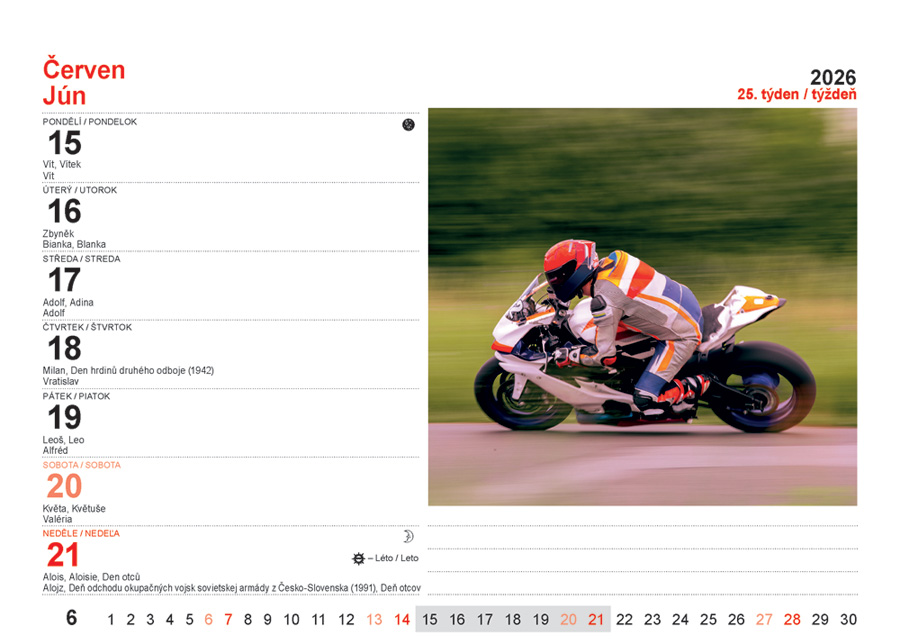The height and width of the screenshot is (644, 900).
Task: Click the crescent moon icon on Sunday 21
Action: 408,537
